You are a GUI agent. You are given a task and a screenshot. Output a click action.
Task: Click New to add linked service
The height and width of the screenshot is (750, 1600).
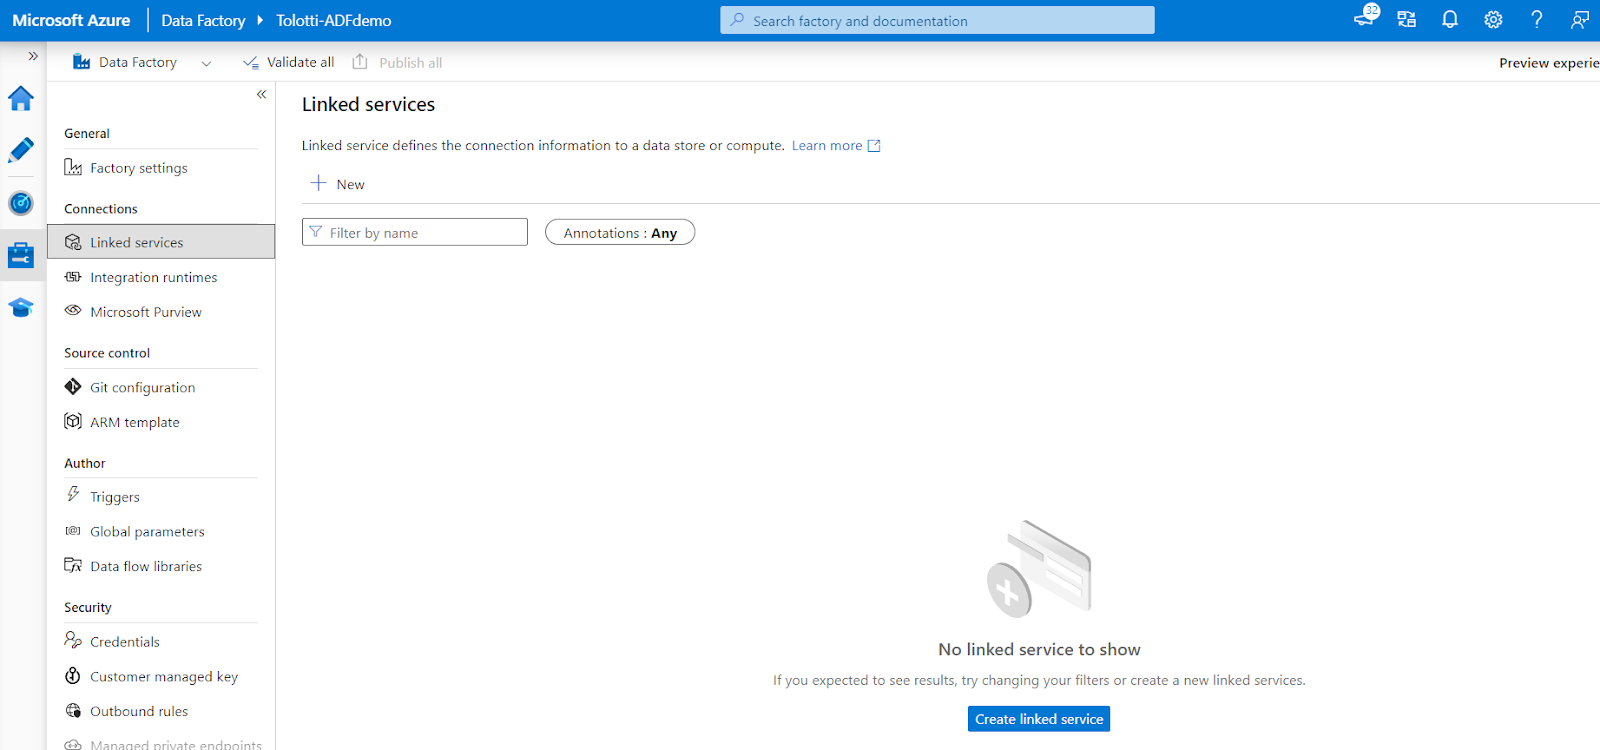pos(338,184)
